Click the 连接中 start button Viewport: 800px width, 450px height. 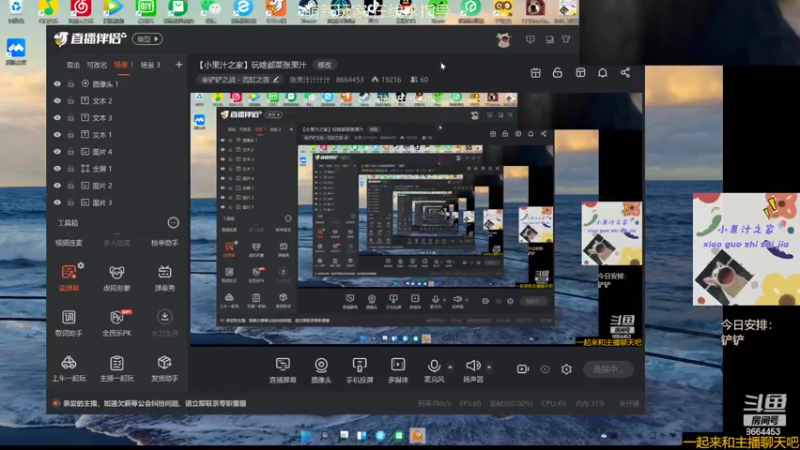pos(608,369)
